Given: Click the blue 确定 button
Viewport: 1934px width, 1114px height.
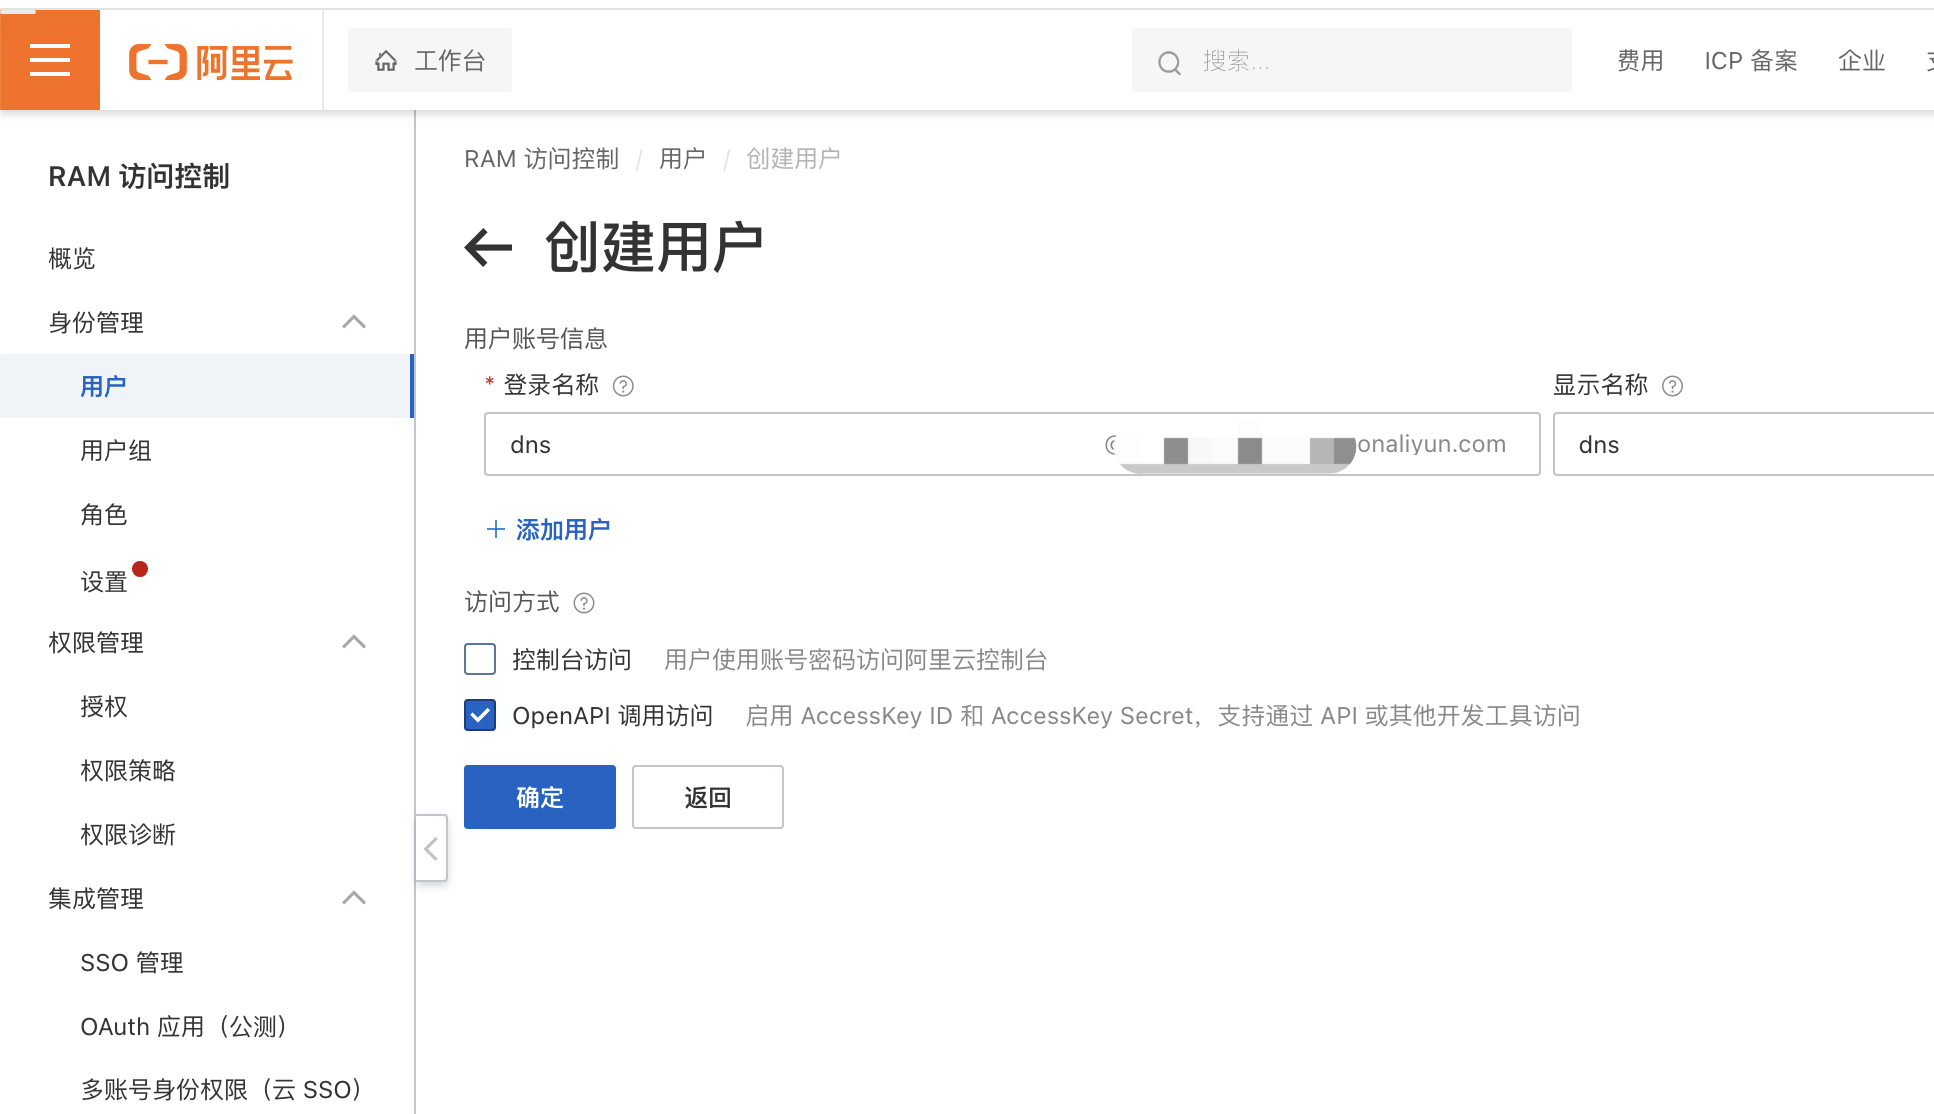Looking at the screenshot, I should pyautogui.click(x=539, y=797).
